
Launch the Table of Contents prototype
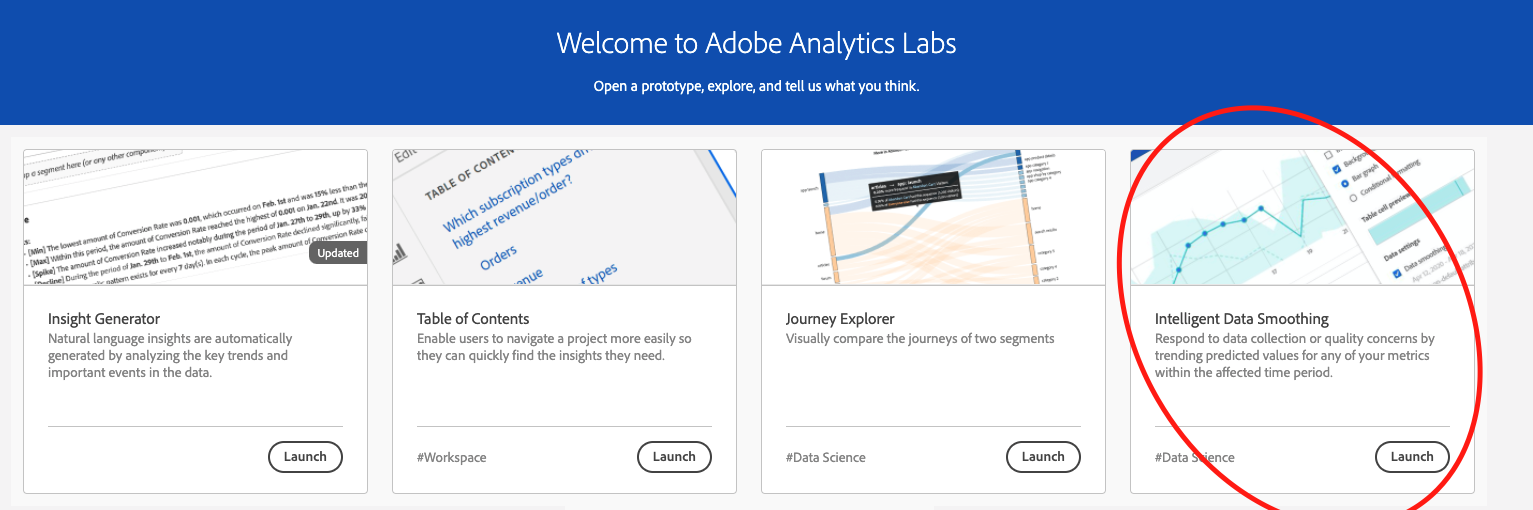tap(674, 457)
